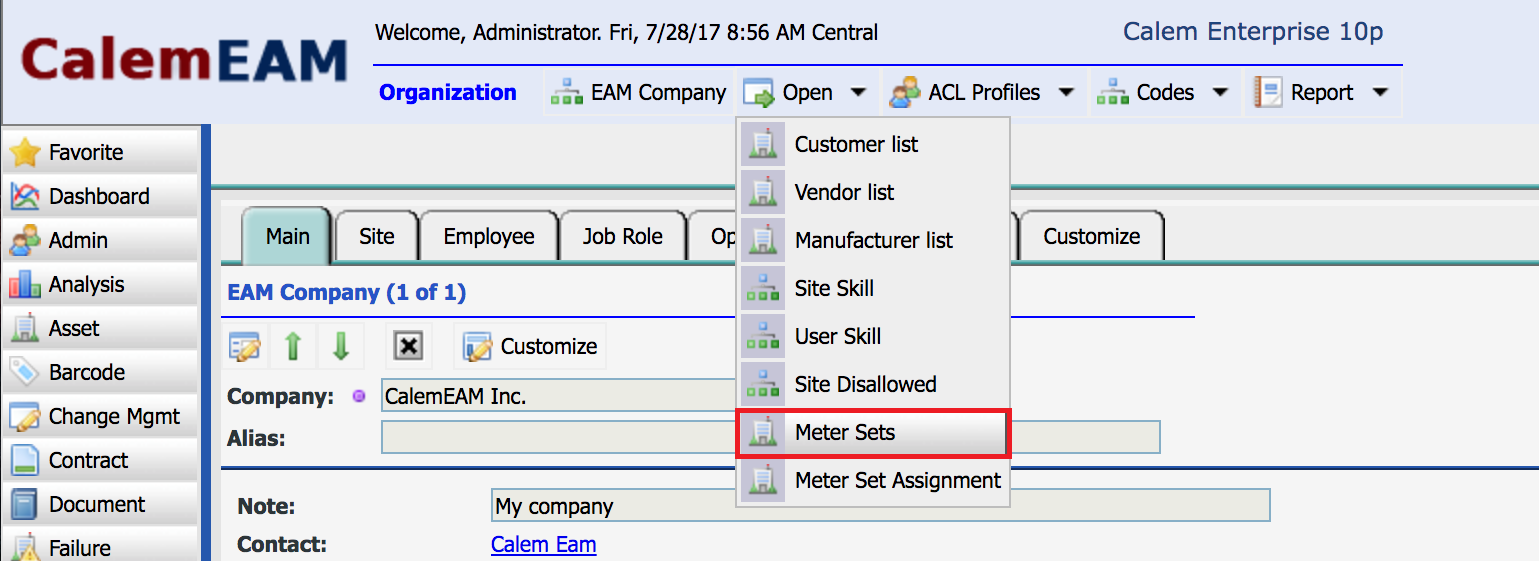Open the Calem Eam contact link
Image resolution: width=1539 pixels, height=561 pixels.
pos(544,545)
